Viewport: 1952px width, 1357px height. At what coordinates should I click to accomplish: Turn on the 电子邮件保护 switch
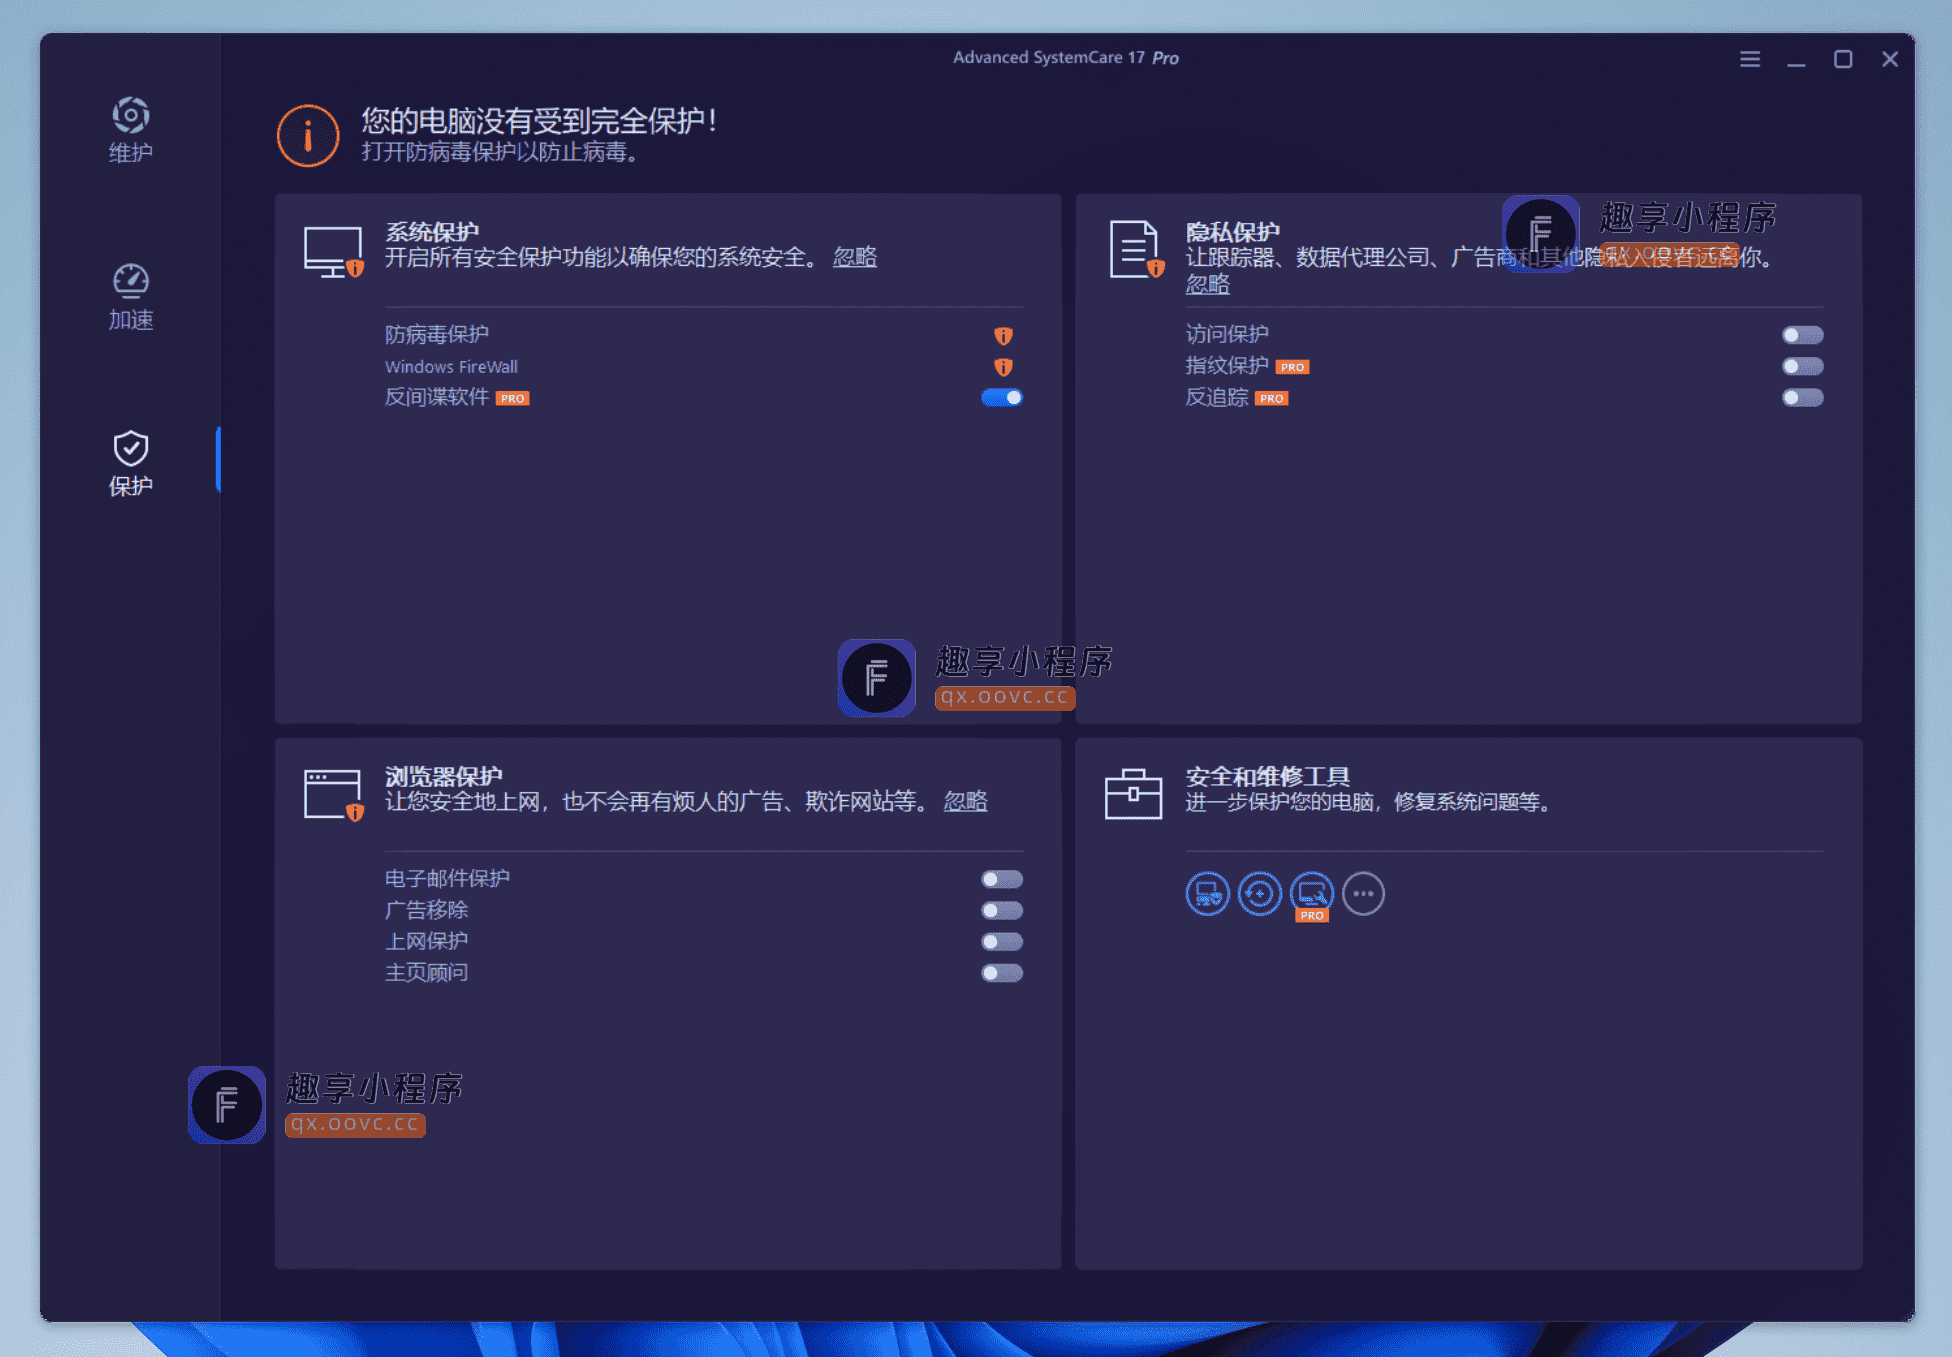pos(1002,879)
